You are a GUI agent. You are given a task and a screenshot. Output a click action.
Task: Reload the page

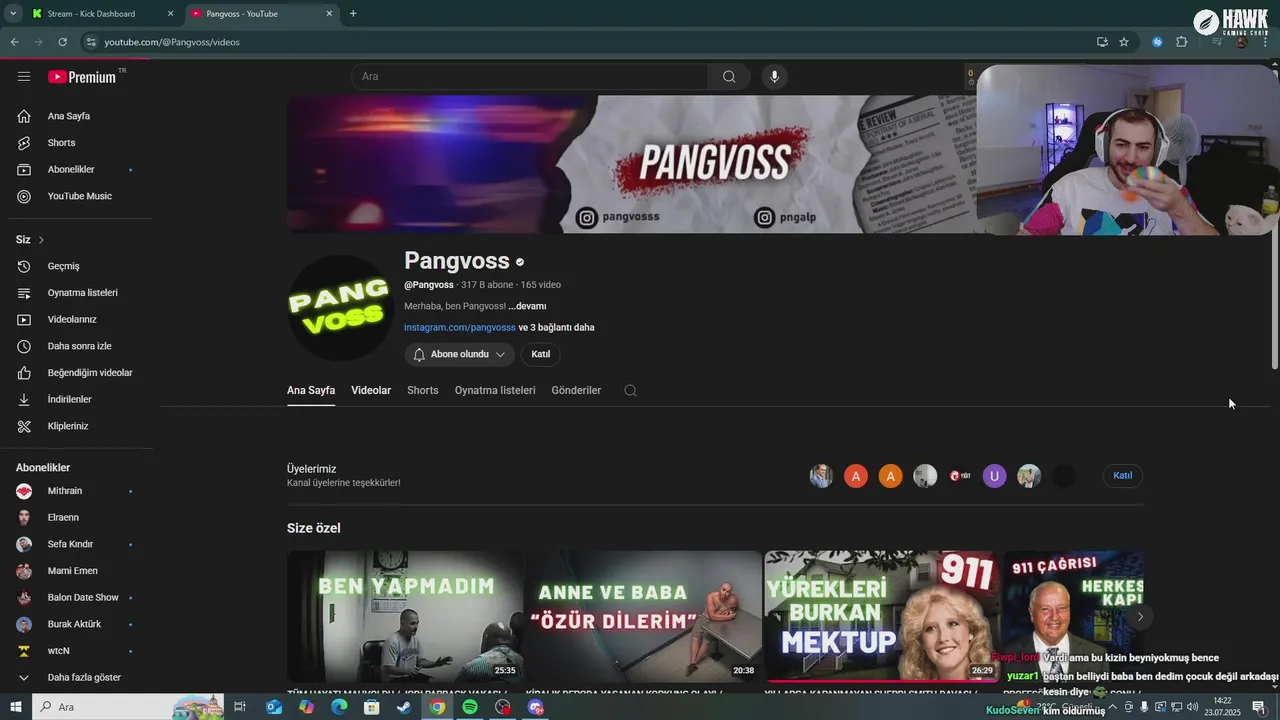pyautogui.click(x=62, y=42)
